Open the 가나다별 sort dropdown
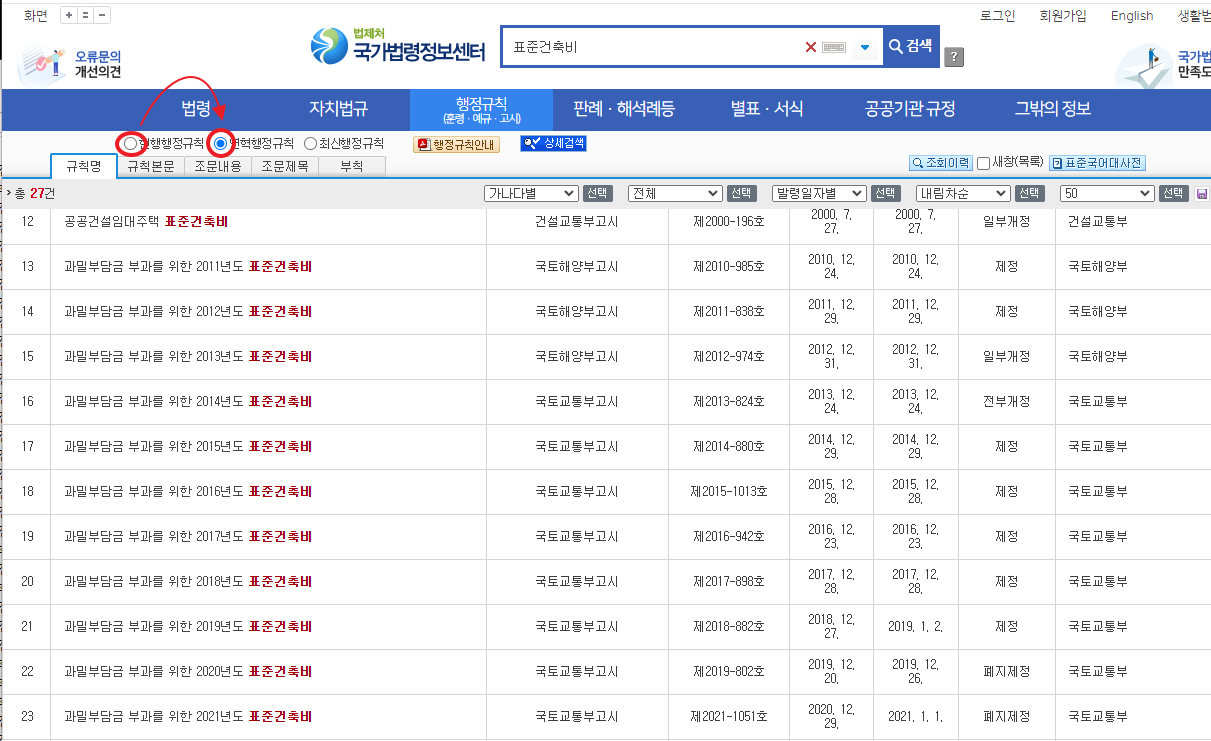Screen dimensions: 1211x741 [x=531, y=193]
